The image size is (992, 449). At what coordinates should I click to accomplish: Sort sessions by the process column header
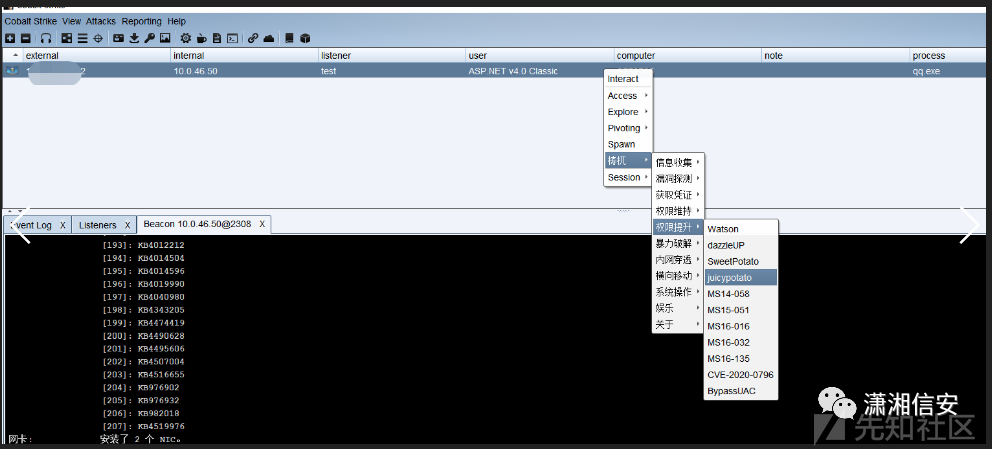tap(950, 56)
